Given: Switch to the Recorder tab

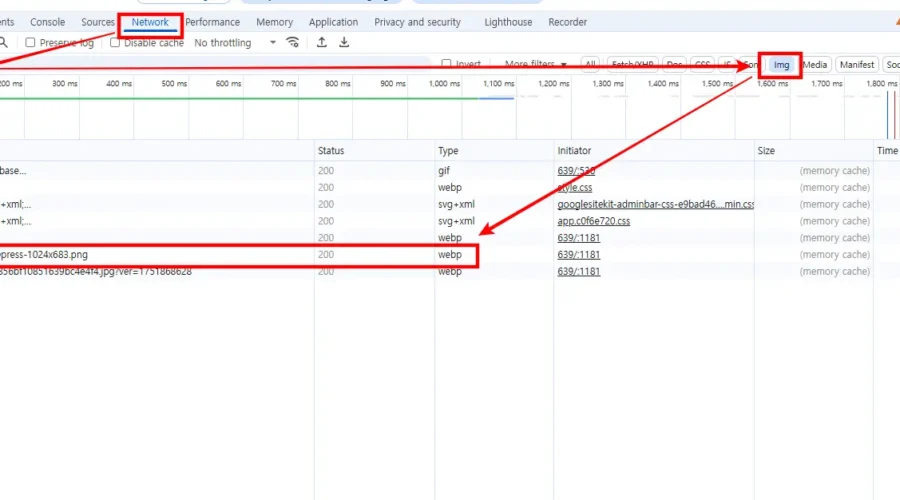Looking at the screenshot, I should [x=568, y=22].
